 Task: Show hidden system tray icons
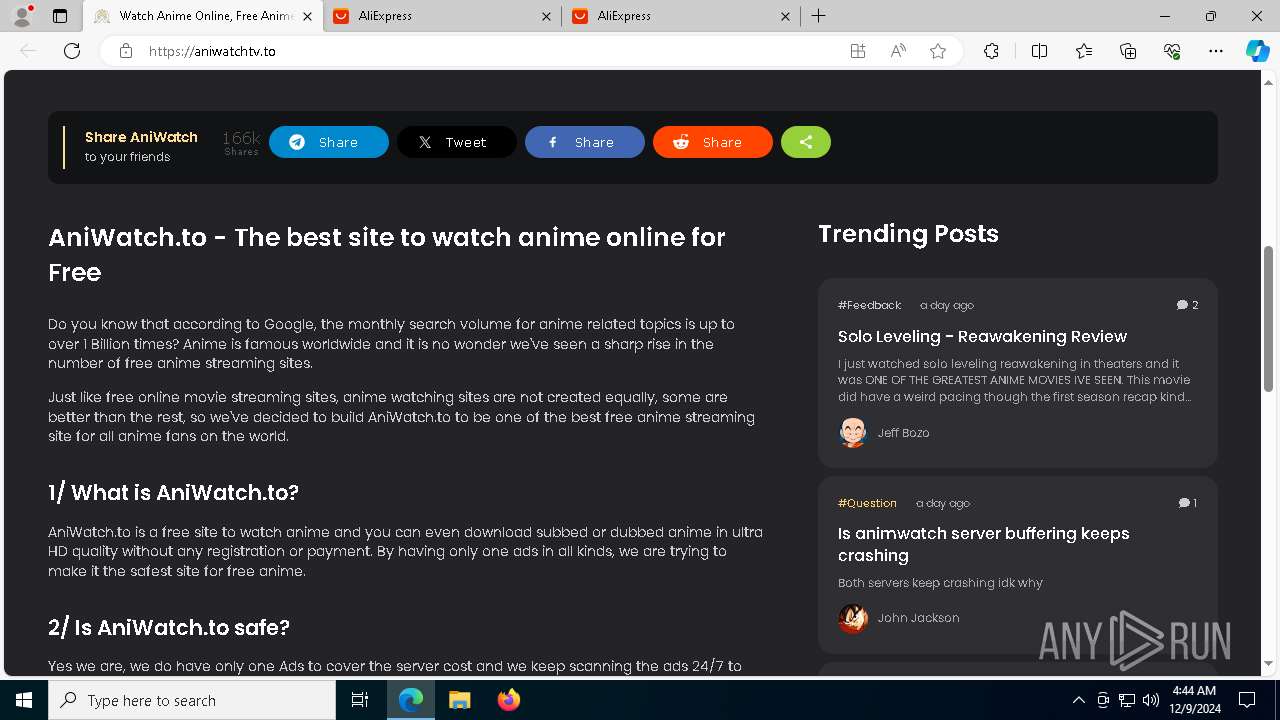pyautogui.click(x=1078, y=700)
